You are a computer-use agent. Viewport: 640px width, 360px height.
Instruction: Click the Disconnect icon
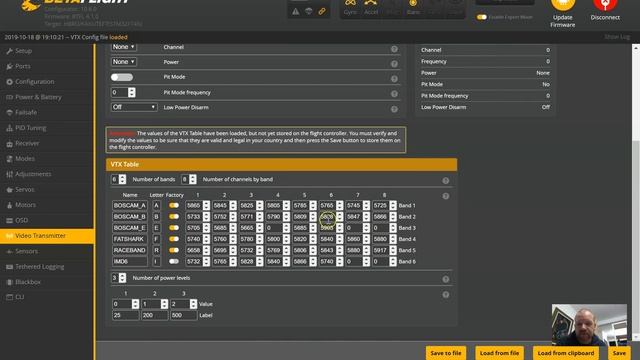point(605,4)
